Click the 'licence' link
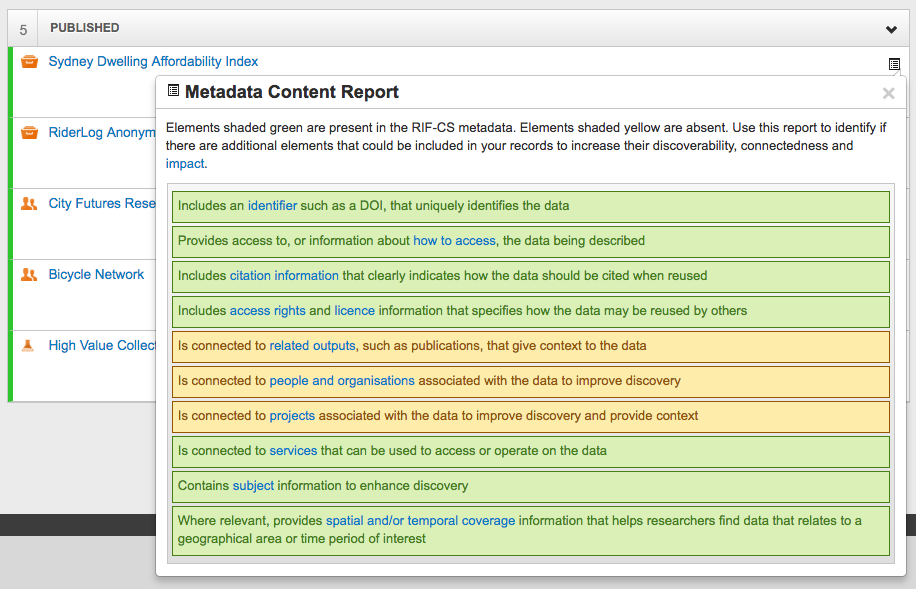916x589 pixels. pyautogui.click(x=354, y=311)
